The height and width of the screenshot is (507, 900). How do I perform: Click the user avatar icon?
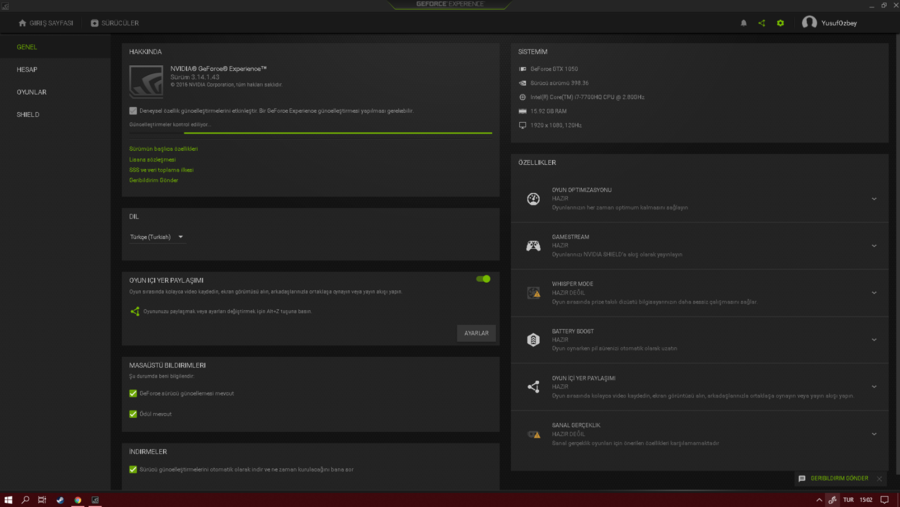pos(809,22)
